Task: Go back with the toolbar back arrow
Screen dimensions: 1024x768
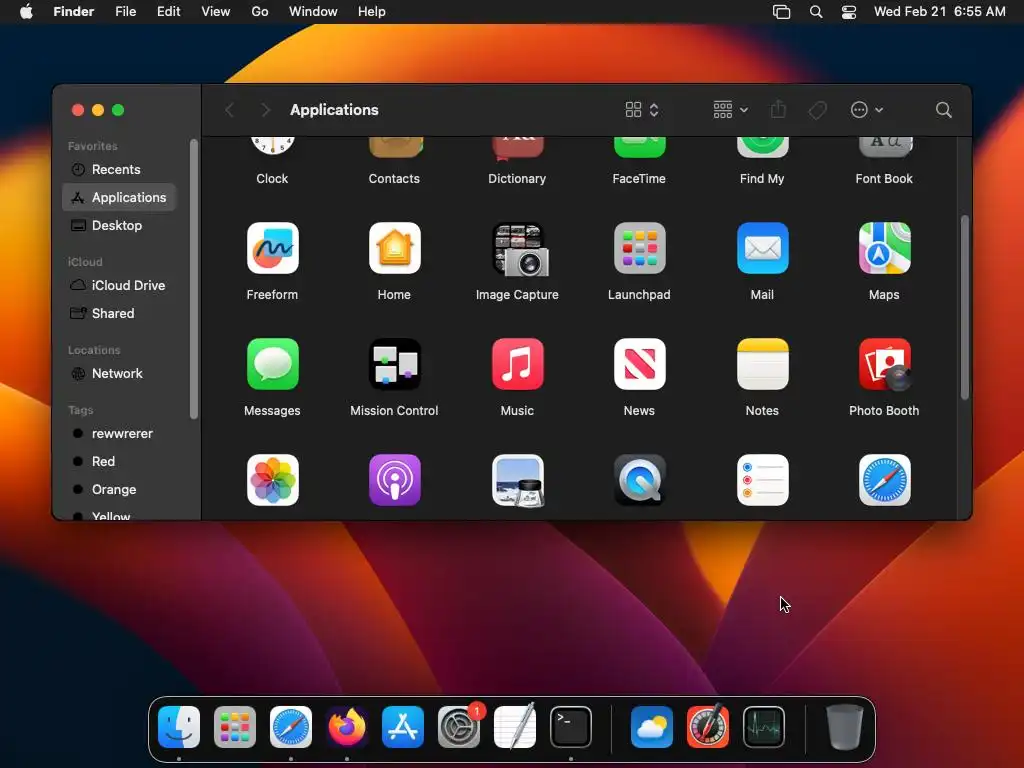Action: 229,110
